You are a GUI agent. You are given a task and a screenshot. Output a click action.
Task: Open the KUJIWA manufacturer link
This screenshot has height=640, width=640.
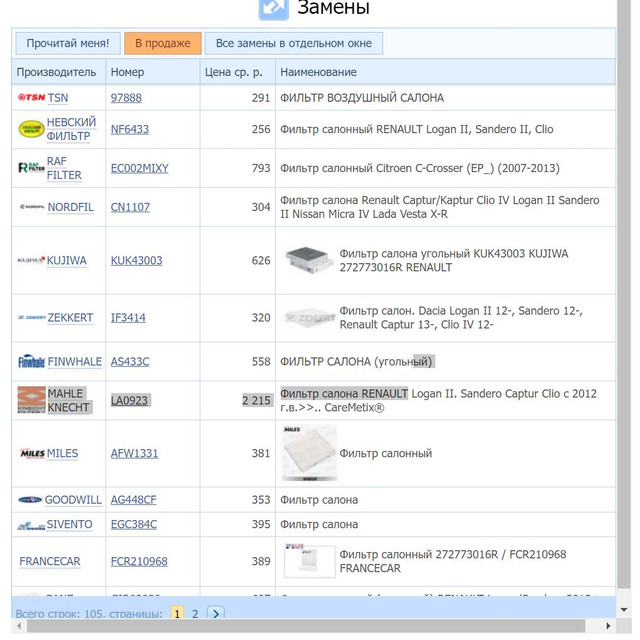(67, 260)
